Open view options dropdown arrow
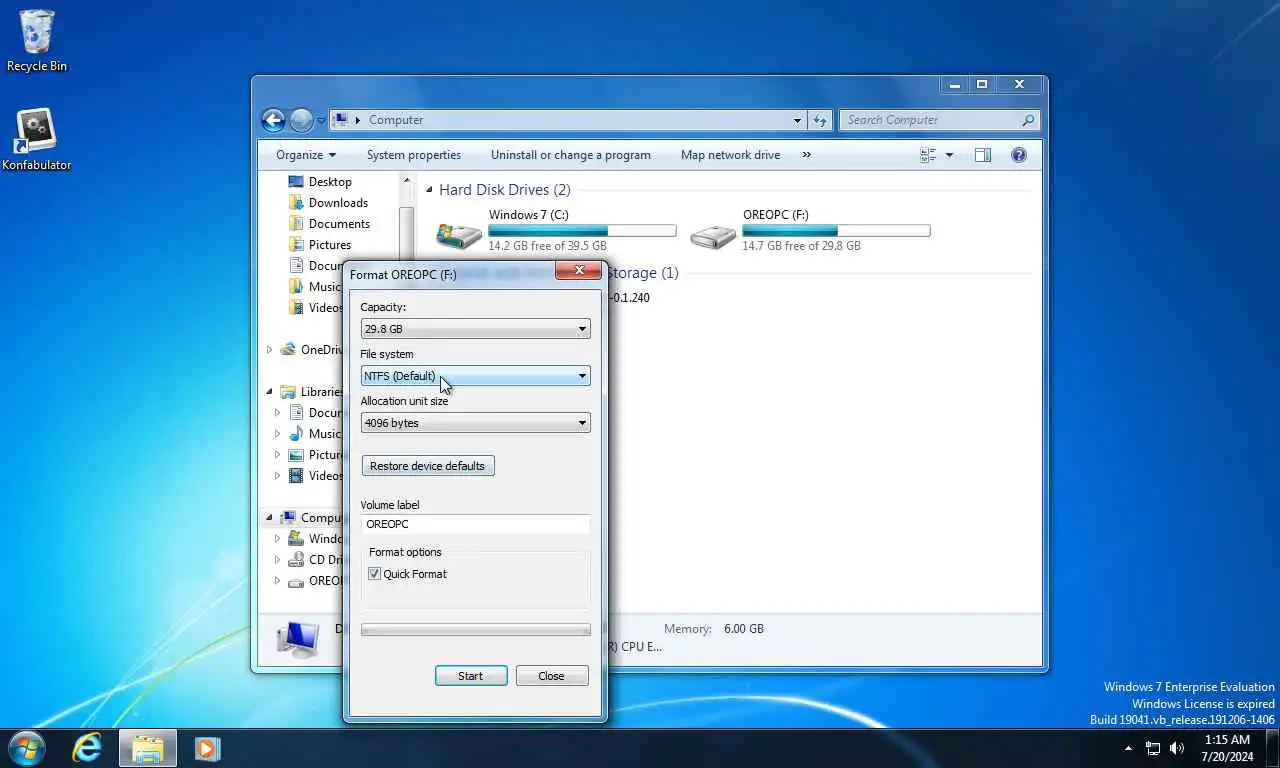The height and width of the screenshot is (768, 1280). (949, 155)
